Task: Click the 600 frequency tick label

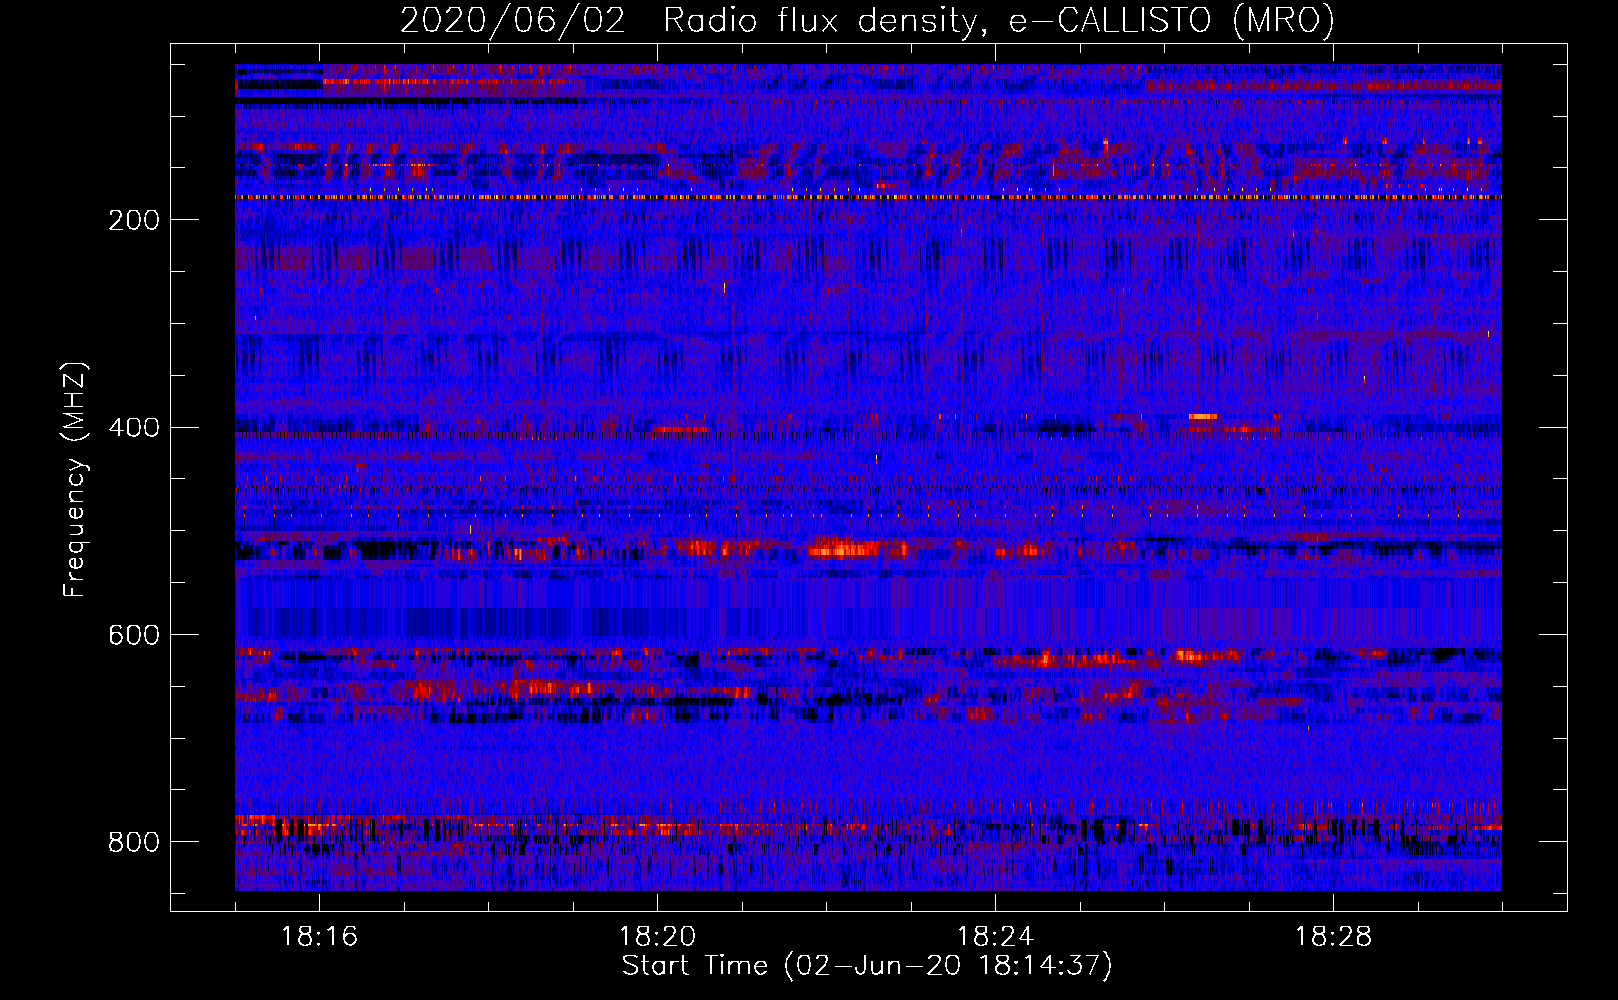Action: (134, 636)
